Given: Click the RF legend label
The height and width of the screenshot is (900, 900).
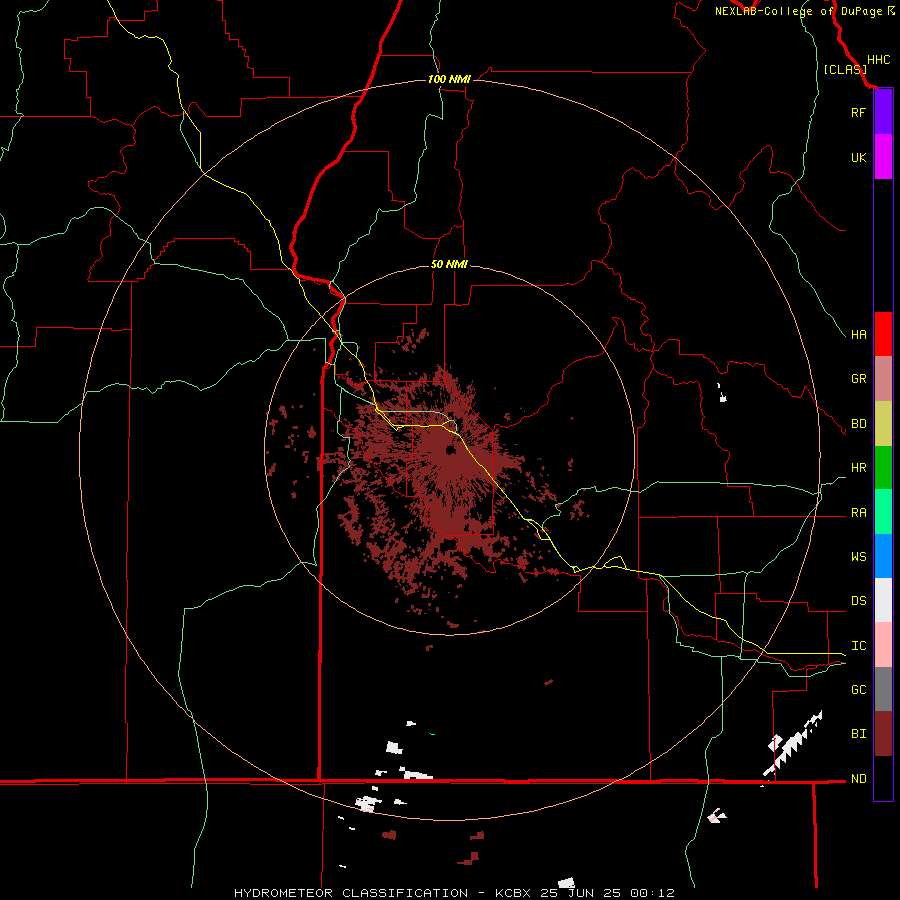Looking at the screenshot, I should point(858,112).
